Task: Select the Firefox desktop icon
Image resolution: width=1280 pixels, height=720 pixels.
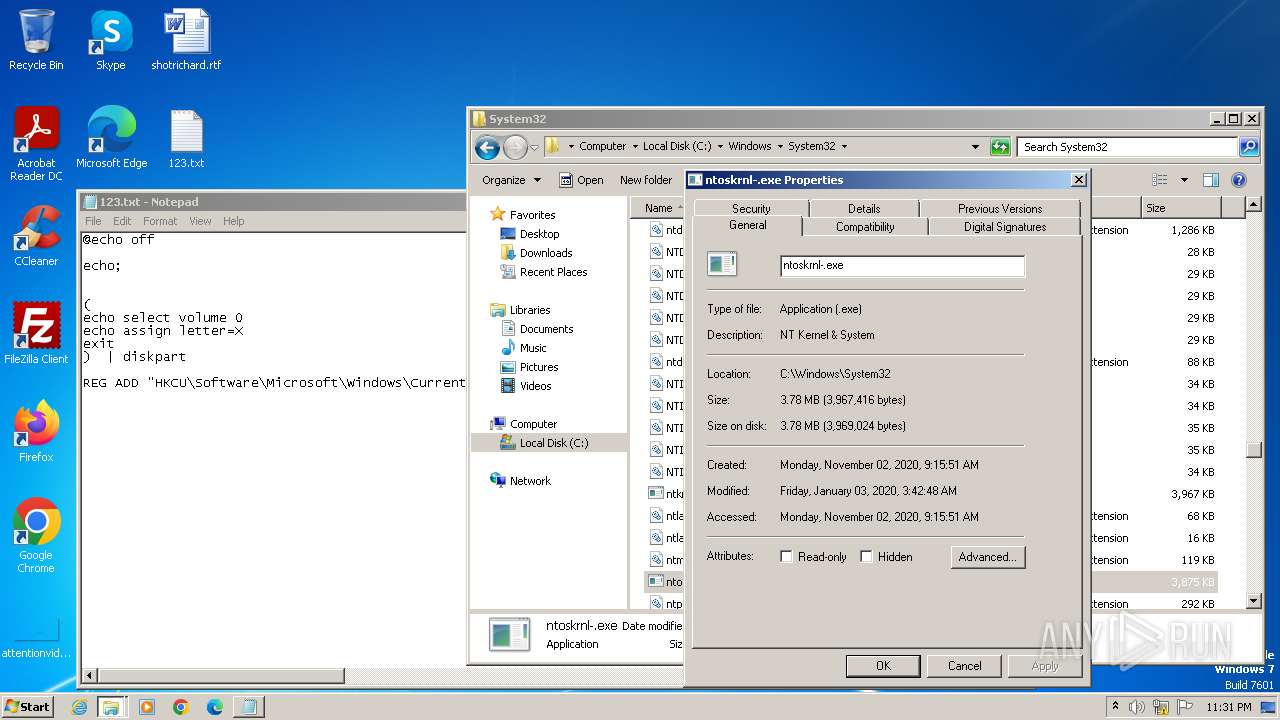Action: [36, 432]
